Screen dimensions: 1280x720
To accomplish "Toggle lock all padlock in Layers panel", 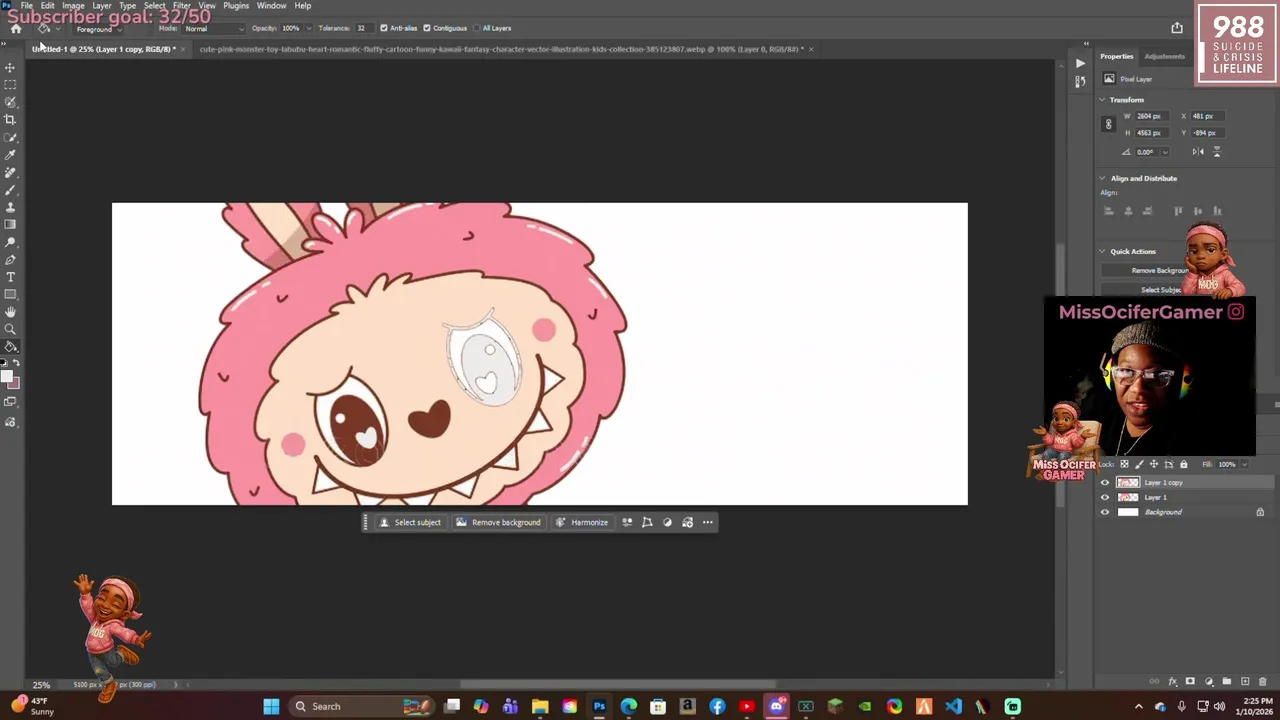I will coord(1184,464).
